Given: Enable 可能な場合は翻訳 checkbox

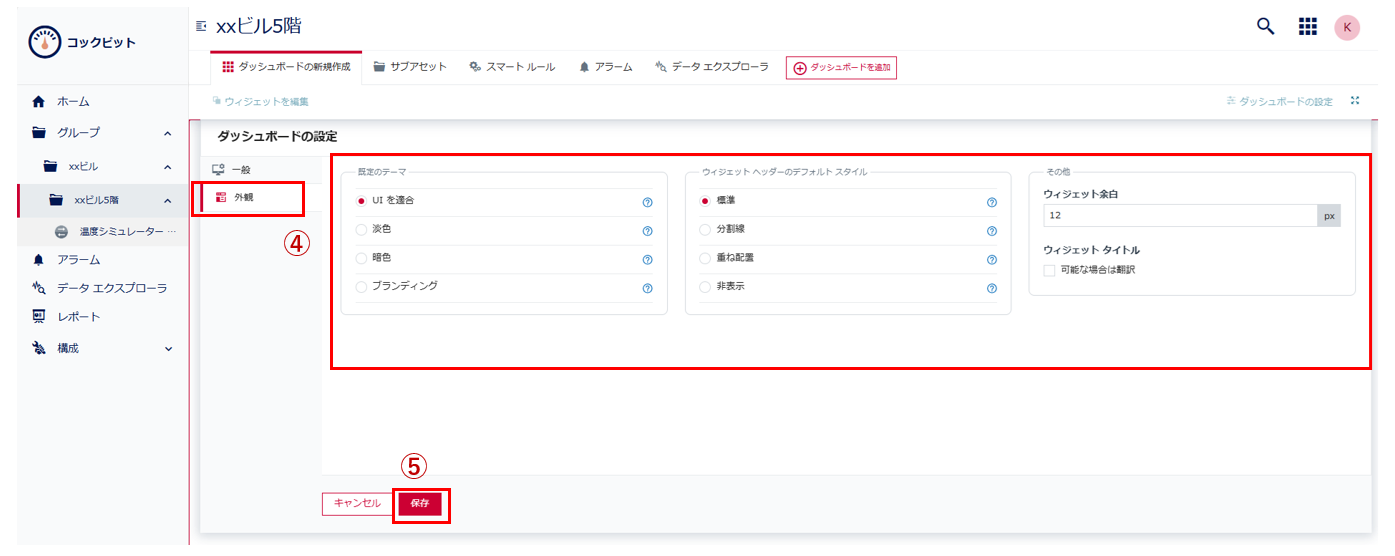Looking at the screenshot, I should click(1049, 270).
